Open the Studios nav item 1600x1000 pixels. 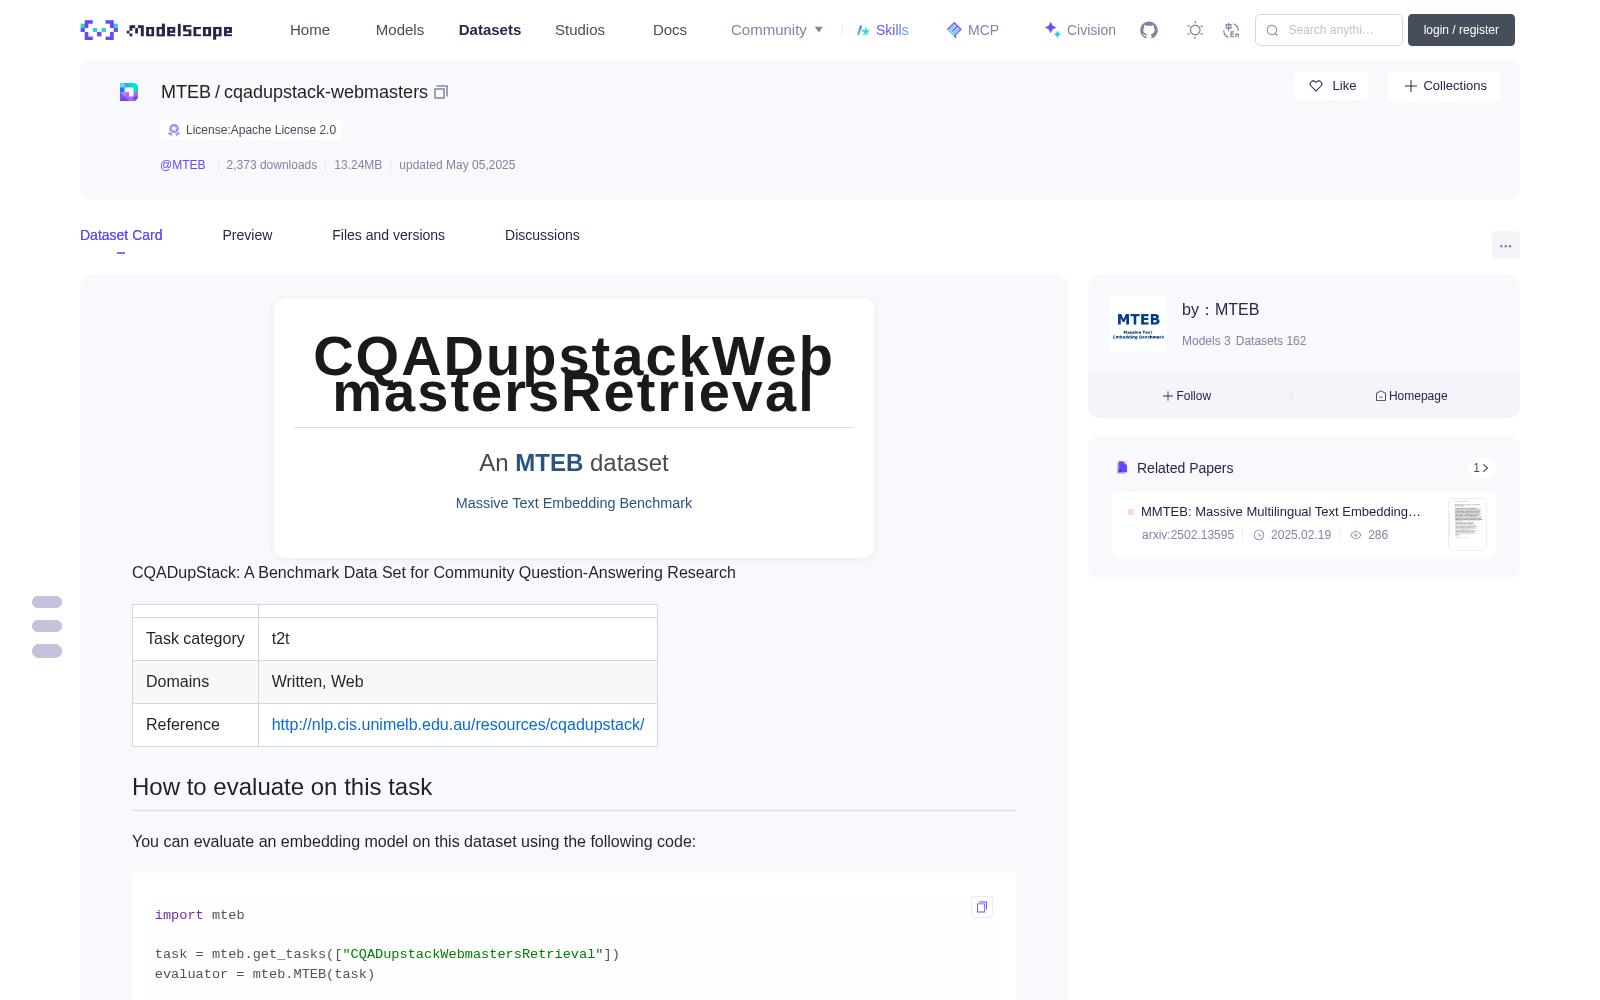580,30
